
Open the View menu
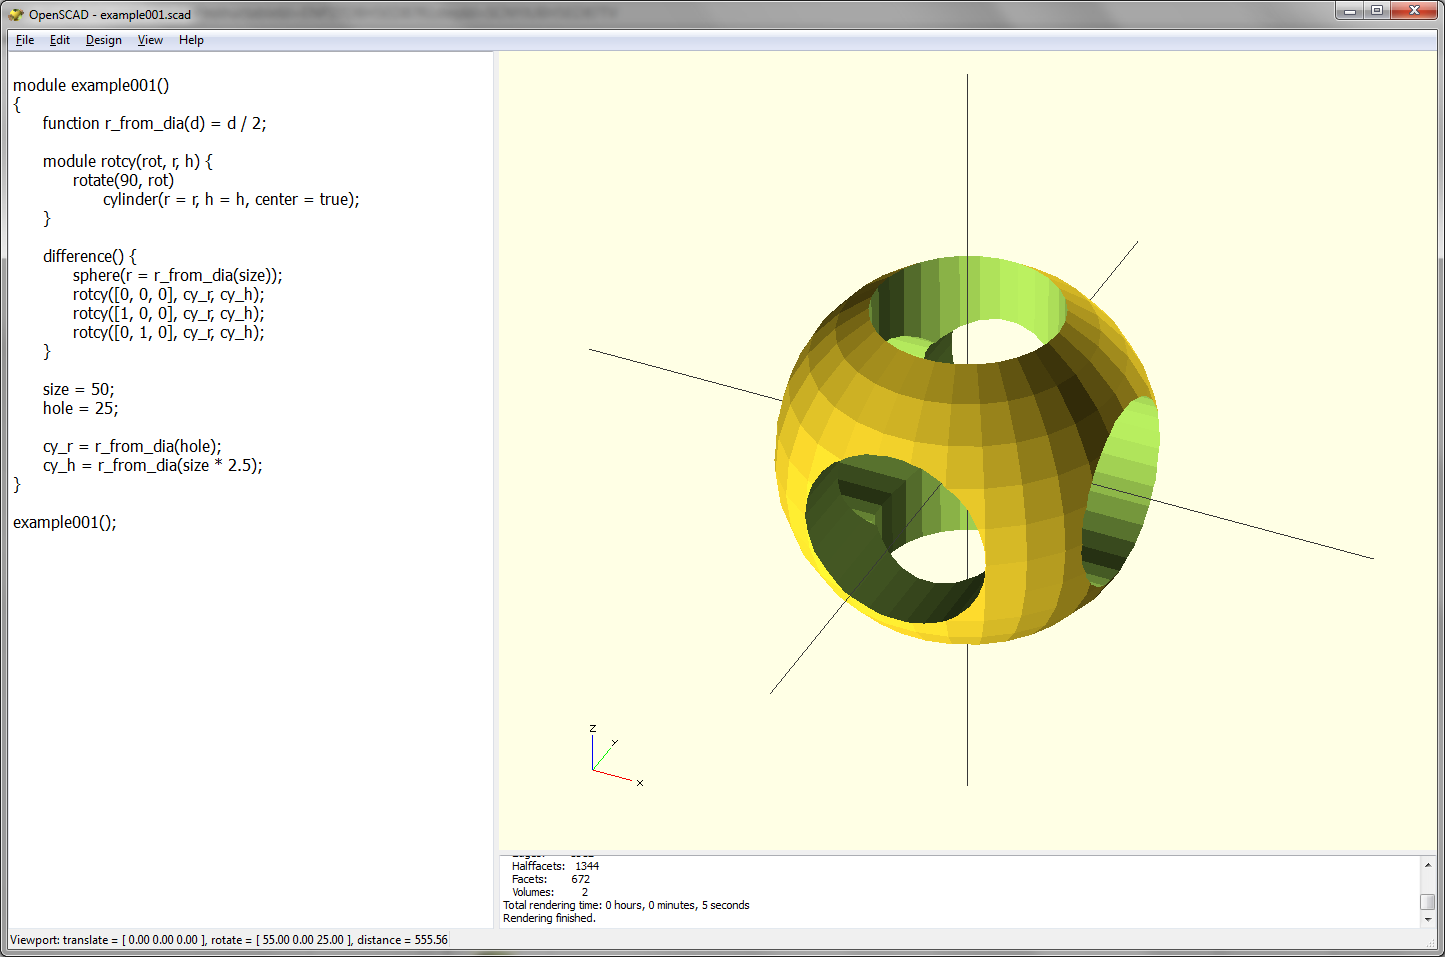pyautogui.click(x=150, y=40)
